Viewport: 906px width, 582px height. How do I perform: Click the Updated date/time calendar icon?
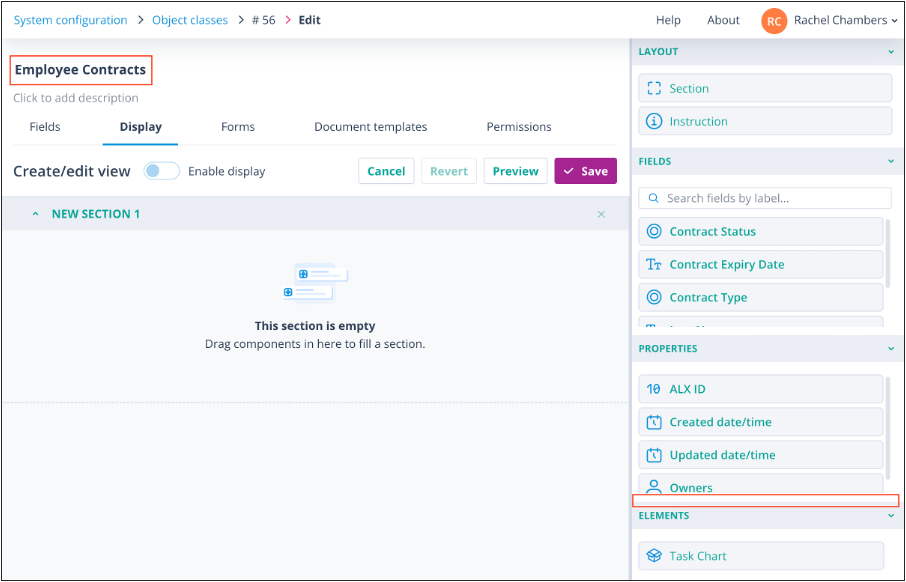653,455
